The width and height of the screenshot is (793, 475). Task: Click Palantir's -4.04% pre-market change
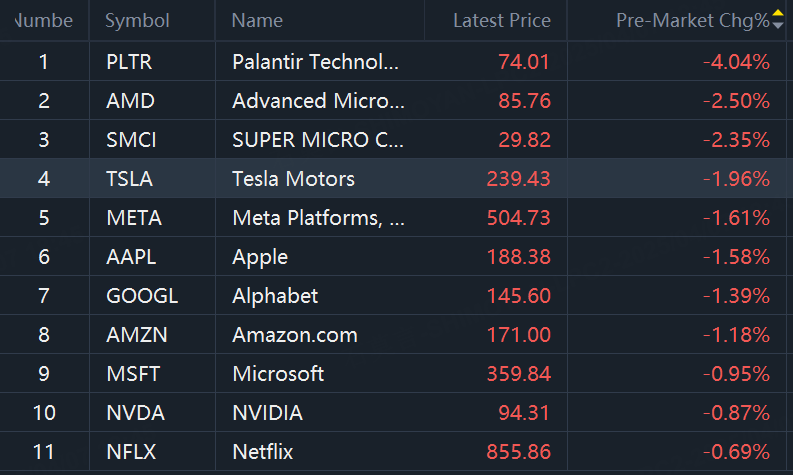coord(736,62)
